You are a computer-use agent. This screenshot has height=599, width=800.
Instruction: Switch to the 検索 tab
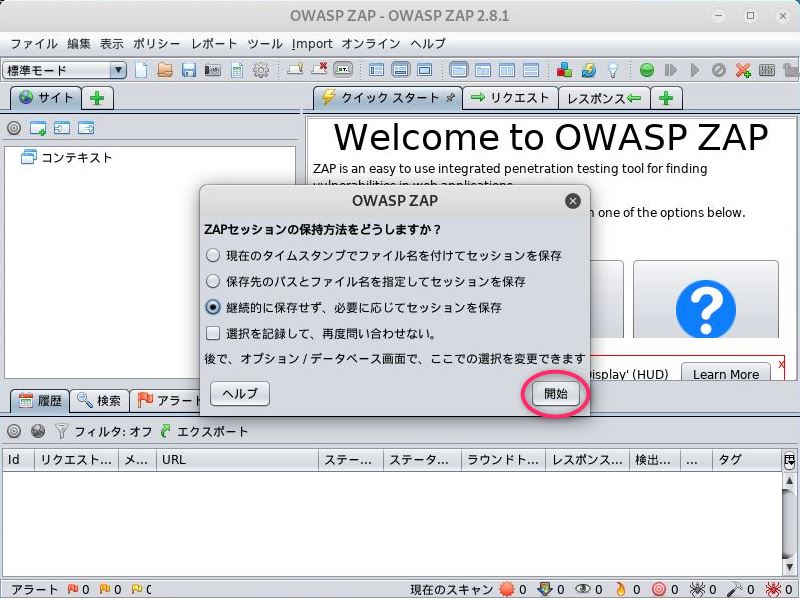coord(99,401)
